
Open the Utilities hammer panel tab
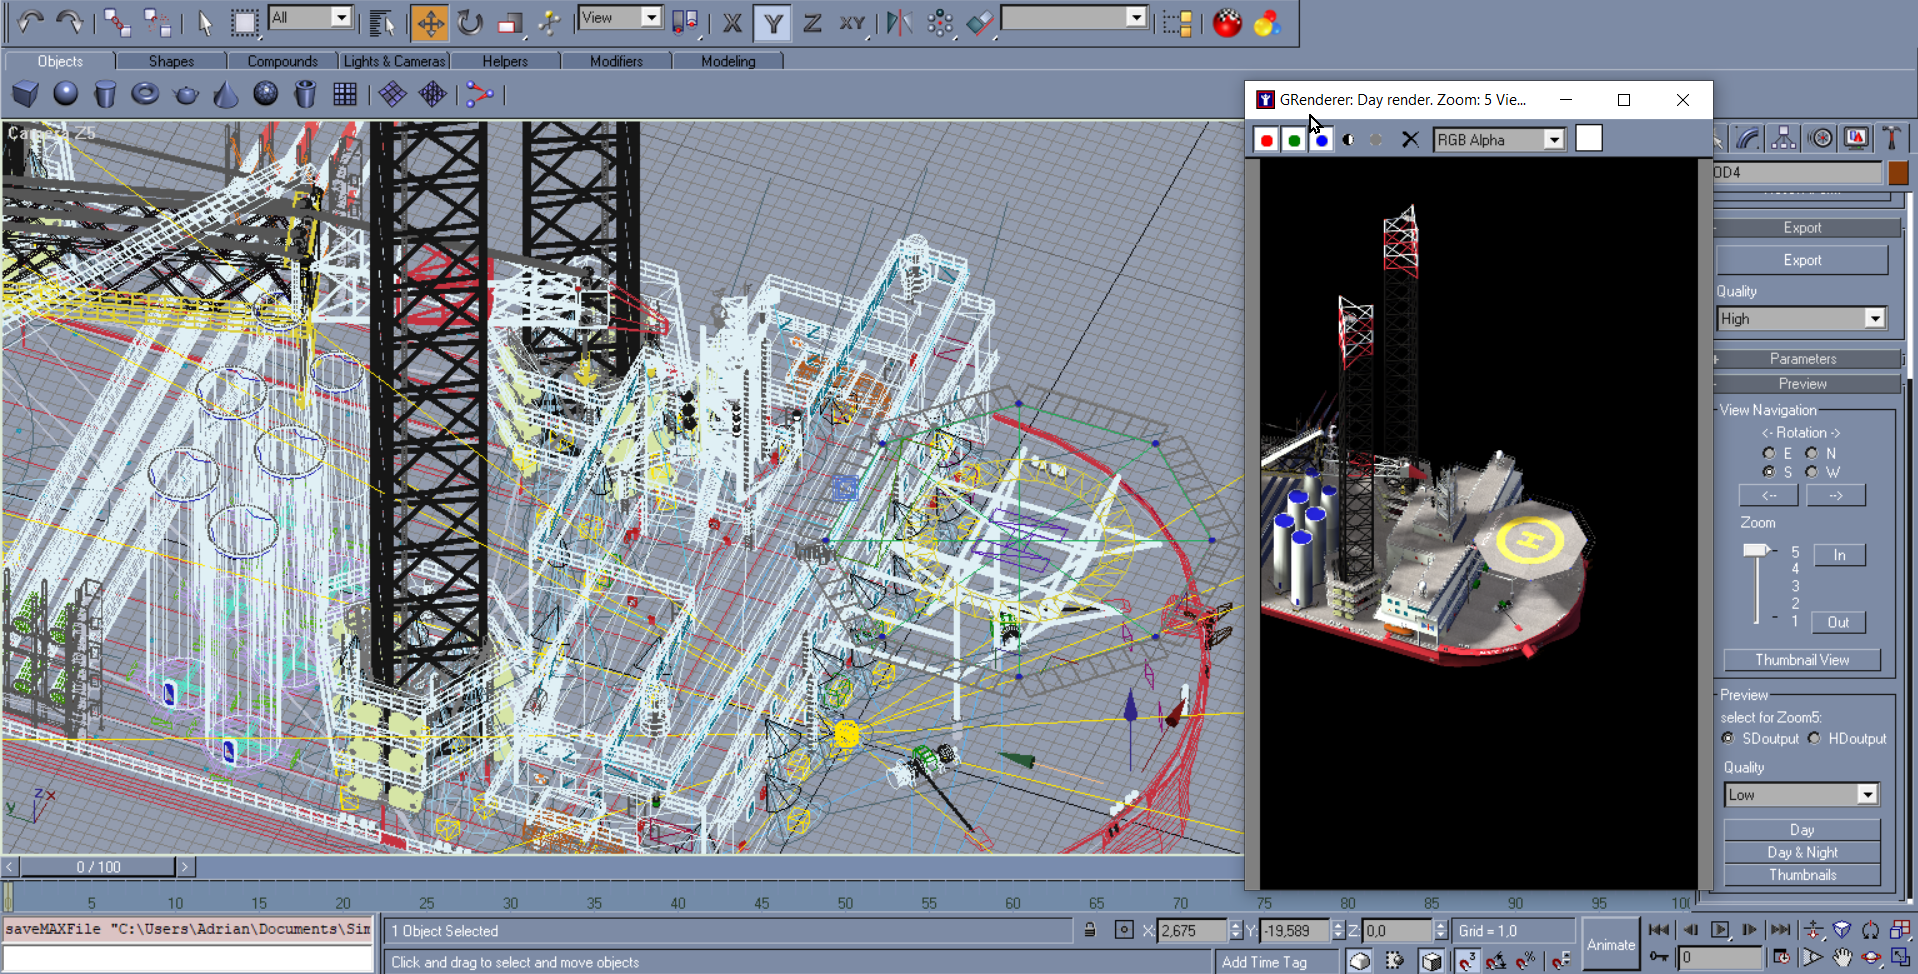coord(1890,138)
